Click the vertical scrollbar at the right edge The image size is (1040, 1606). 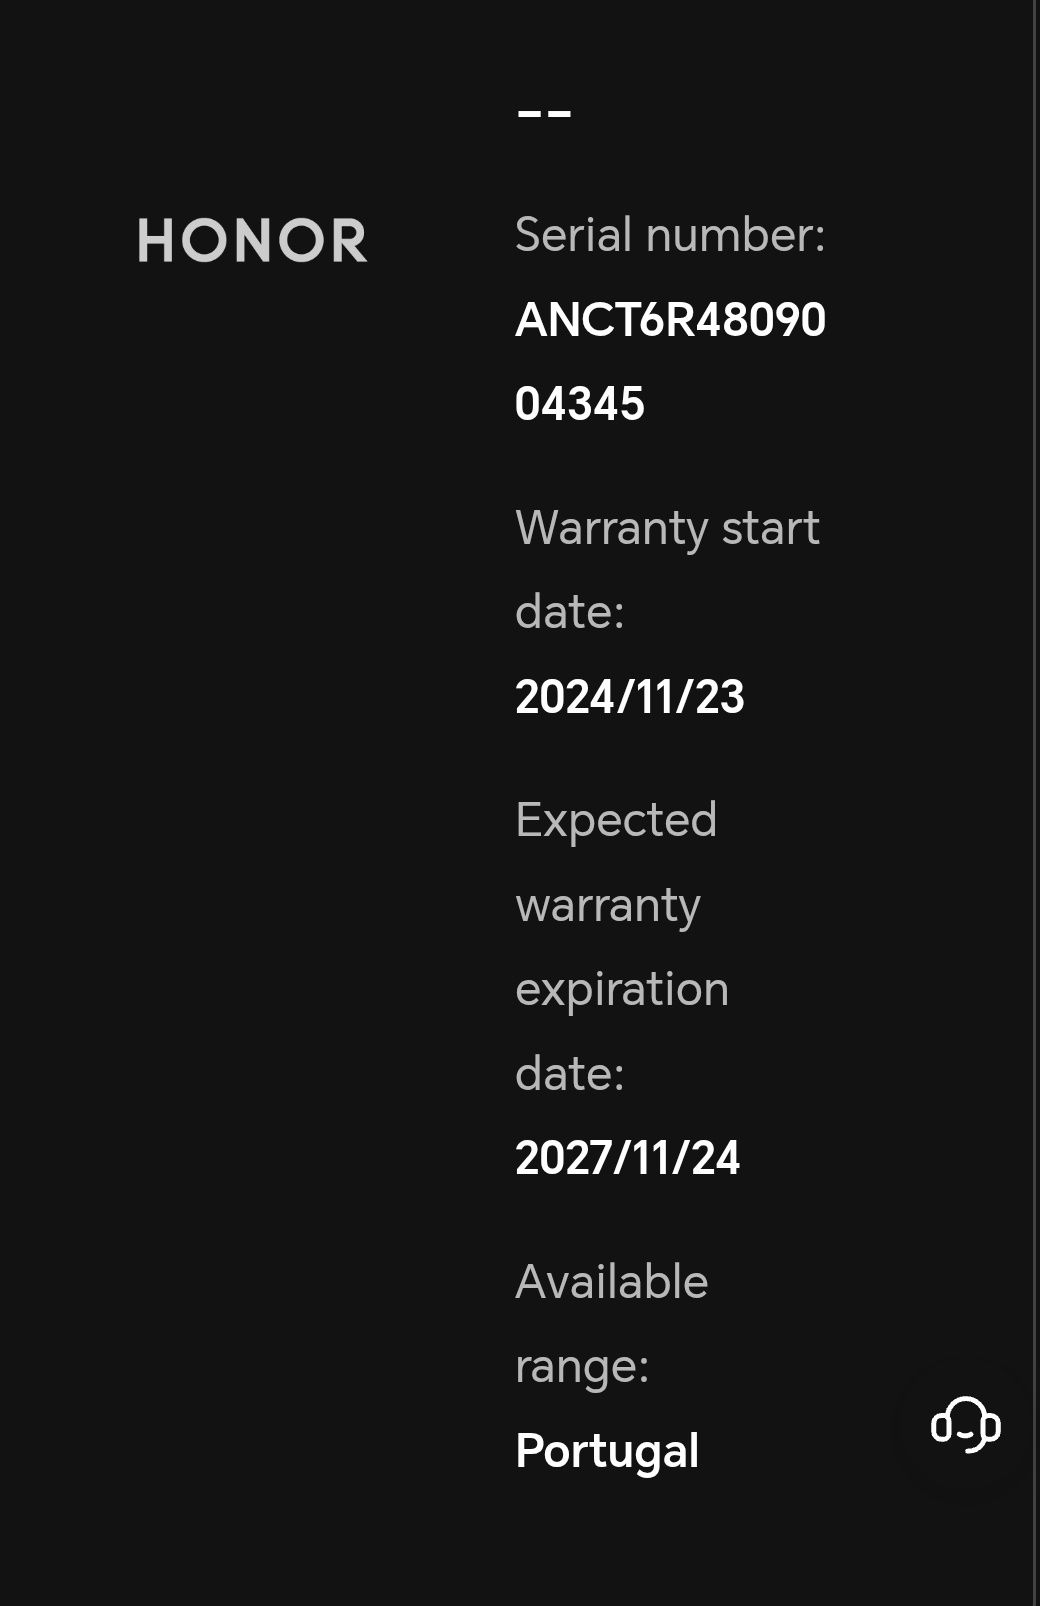(x=1035, y=803)
